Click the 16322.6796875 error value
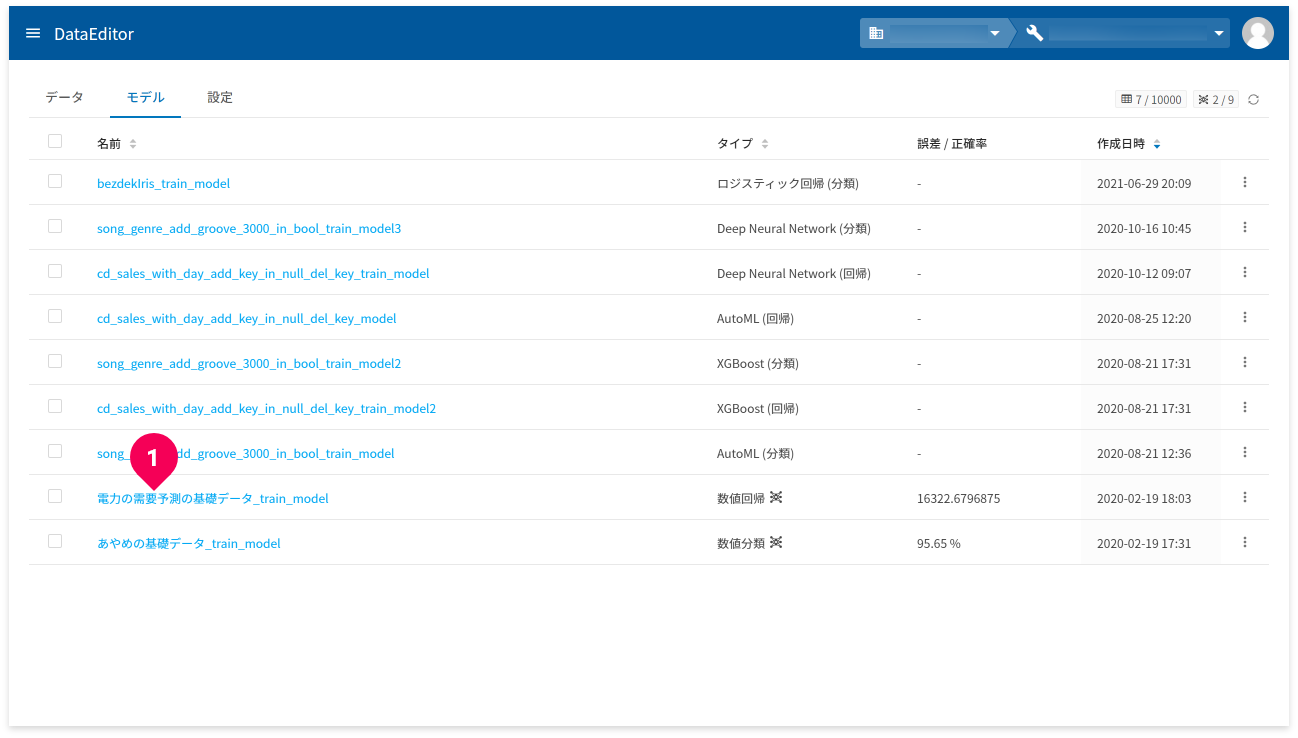The width and height of the screenshot is (1298, 738). 959,499
